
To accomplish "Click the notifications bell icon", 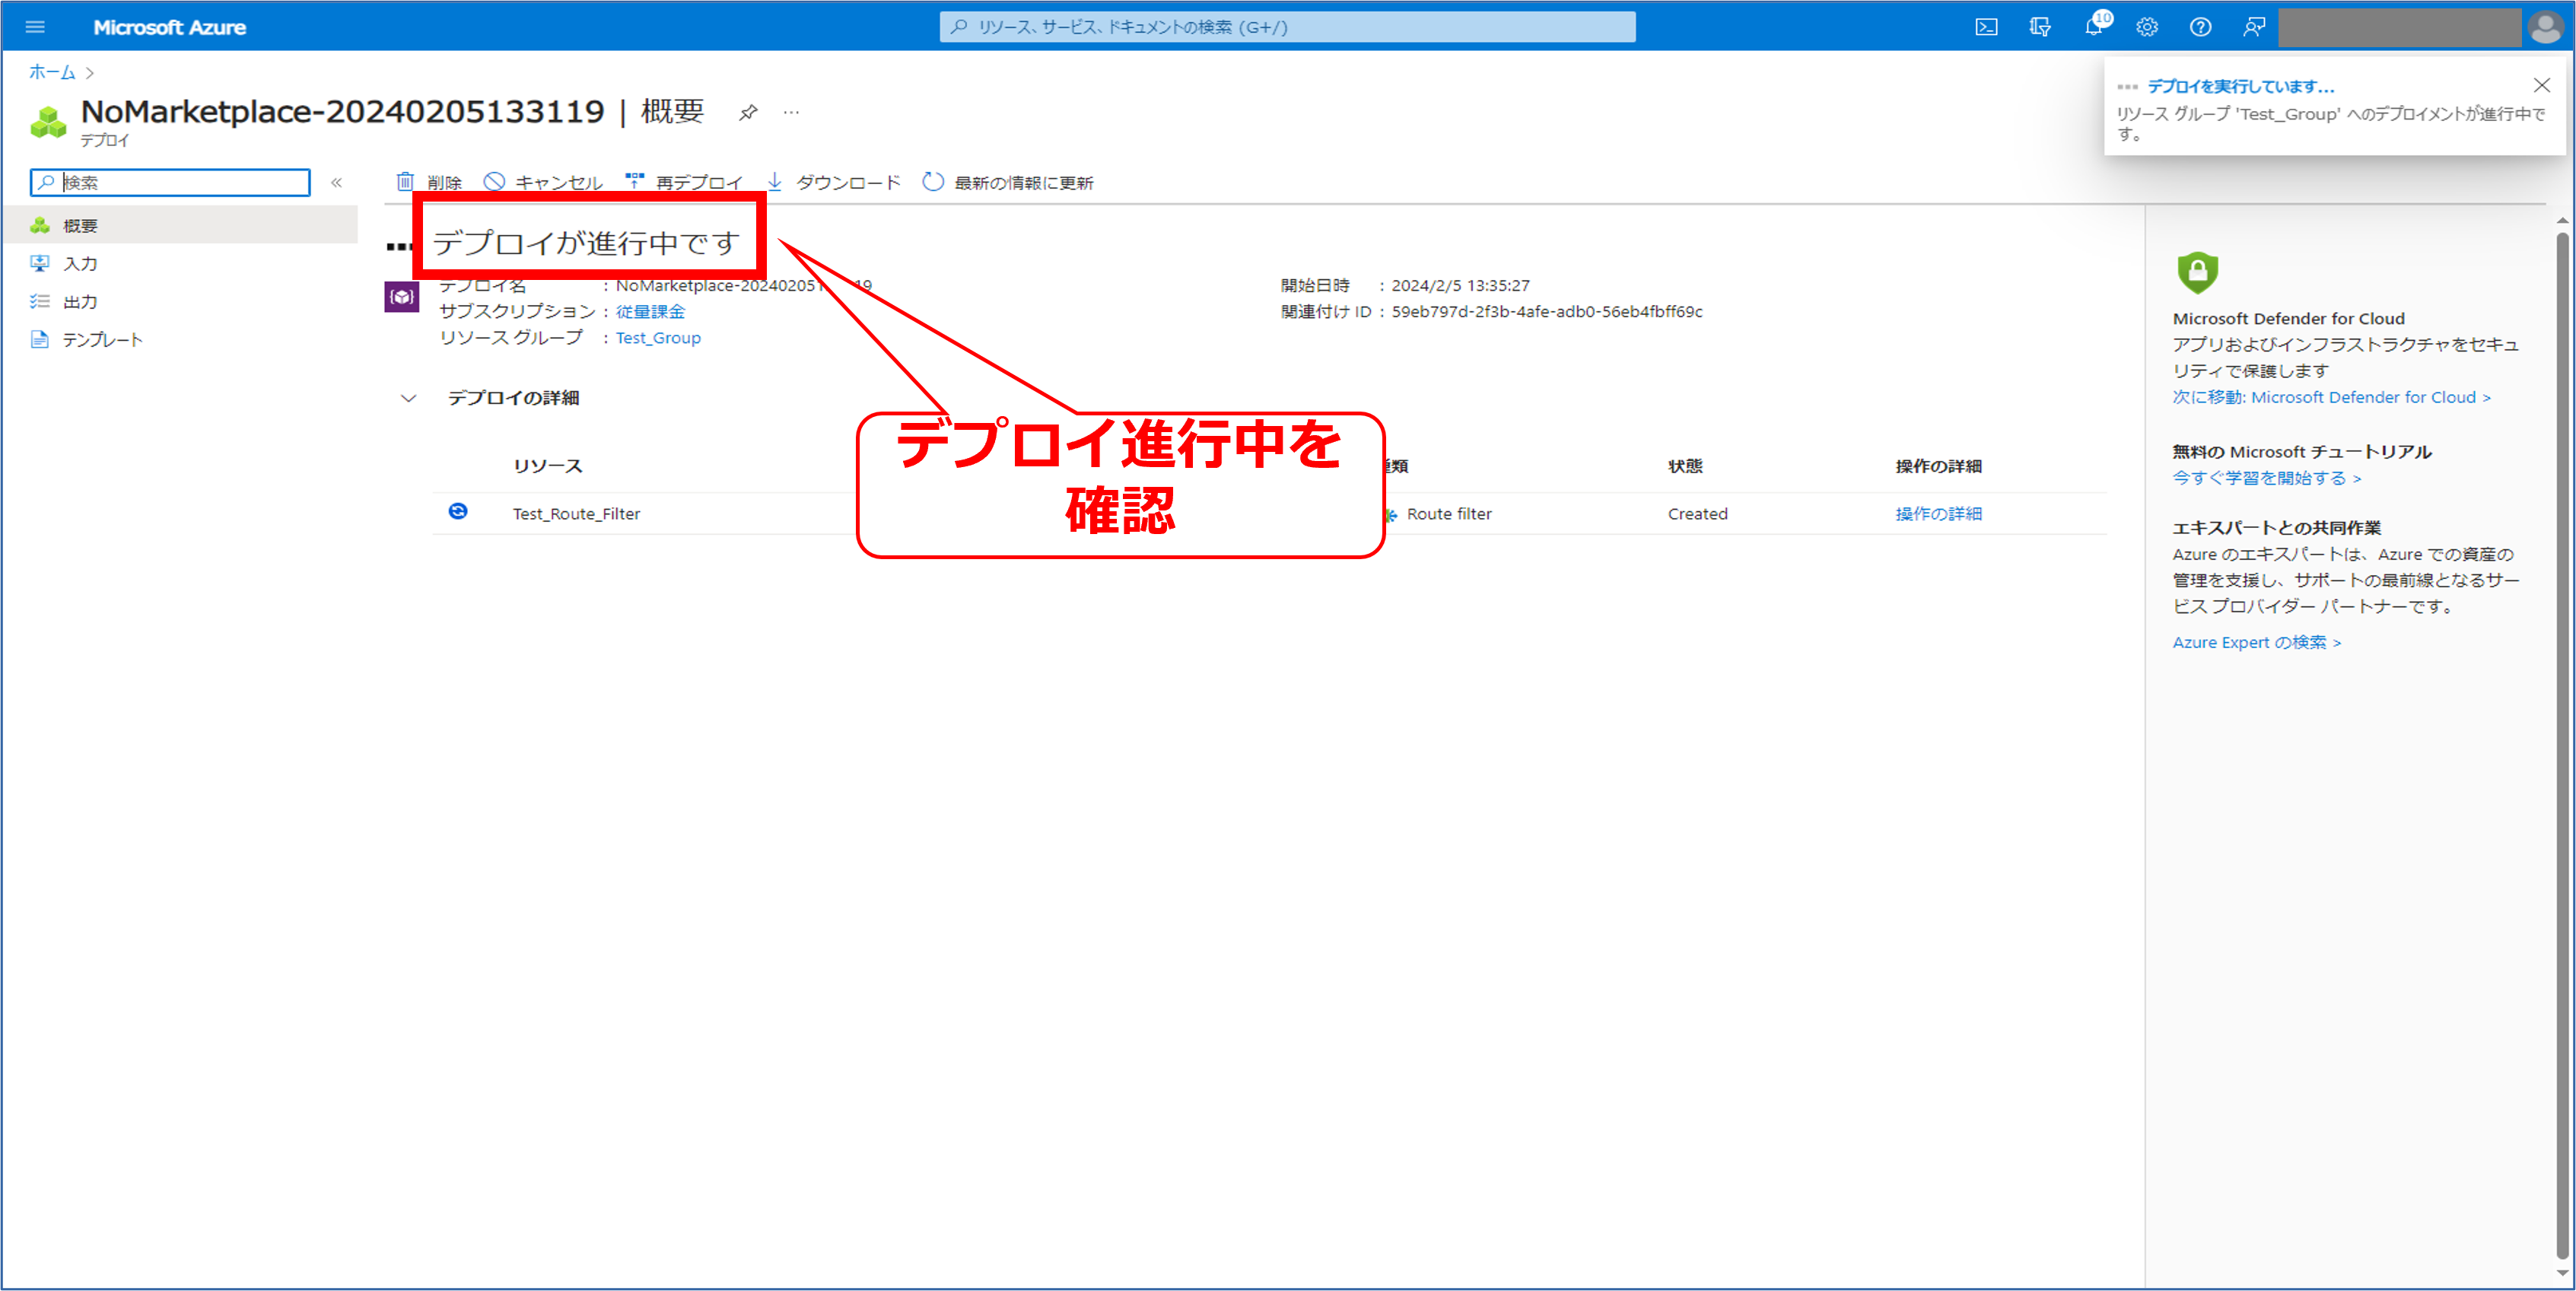I will 2093,27.
